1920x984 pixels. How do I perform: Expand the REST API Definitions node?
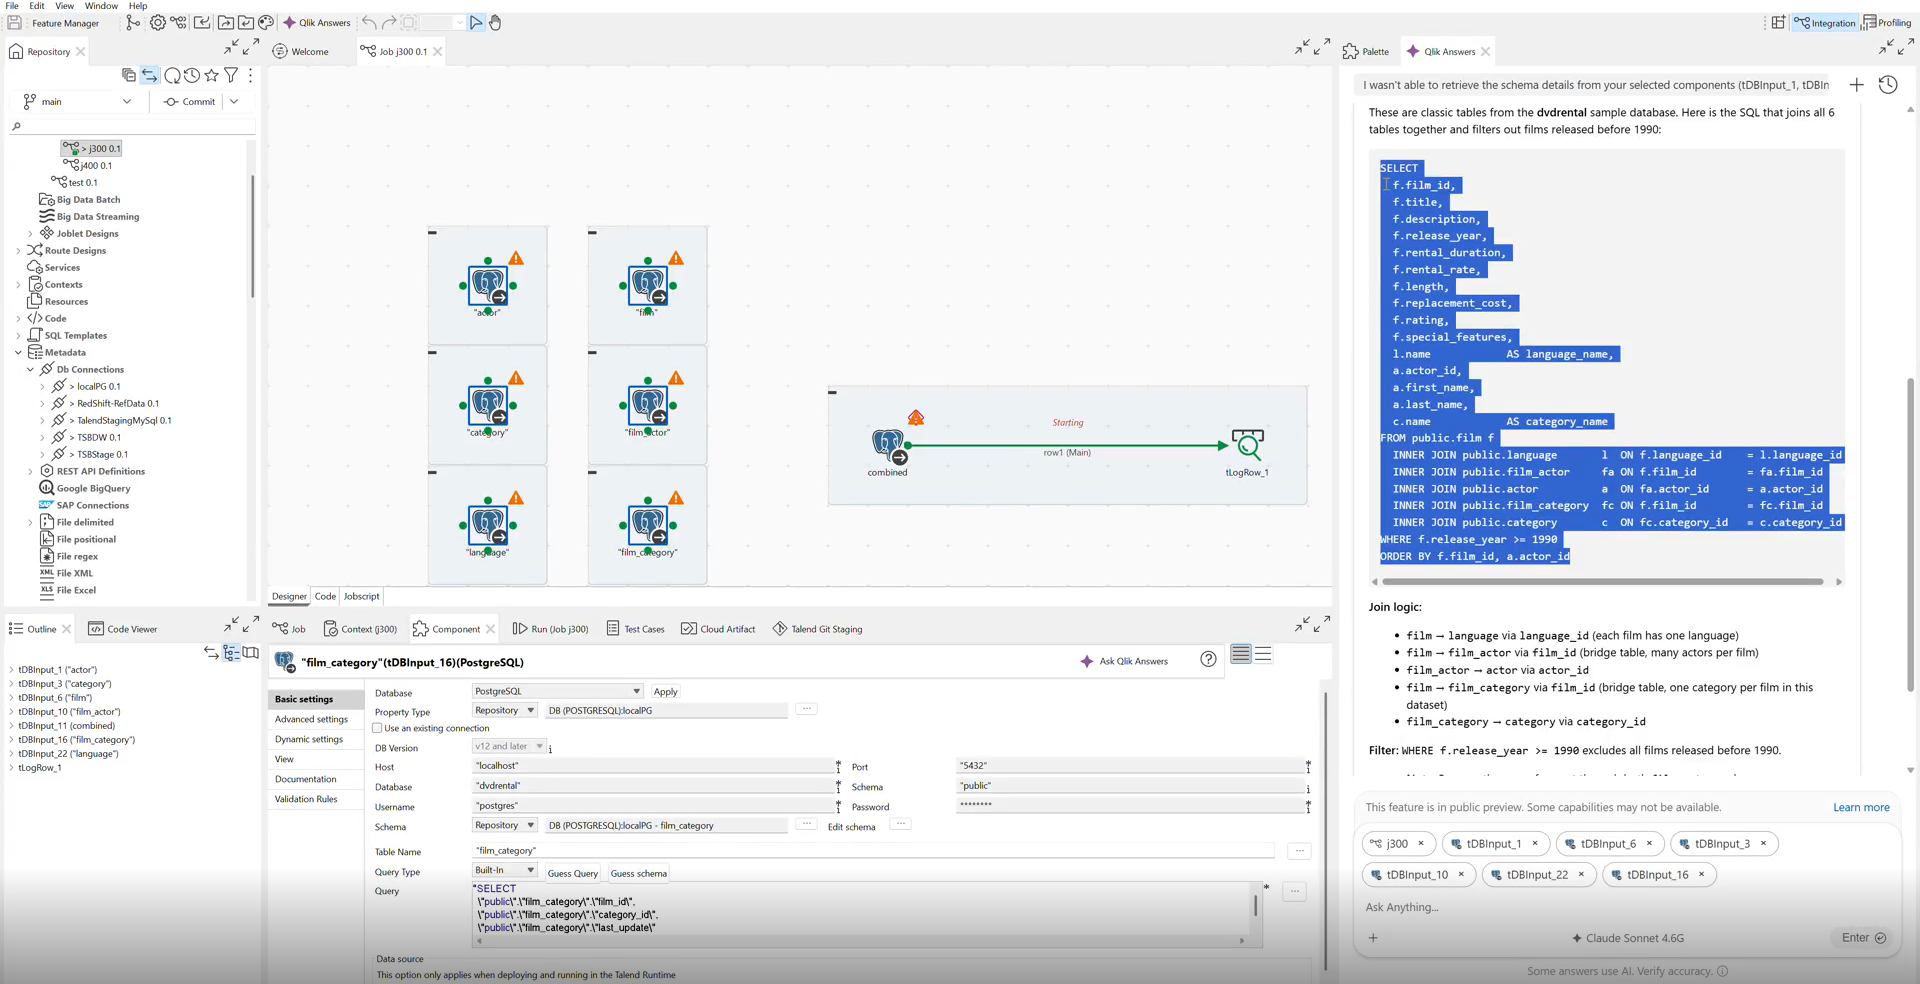[x=30, y=471]
